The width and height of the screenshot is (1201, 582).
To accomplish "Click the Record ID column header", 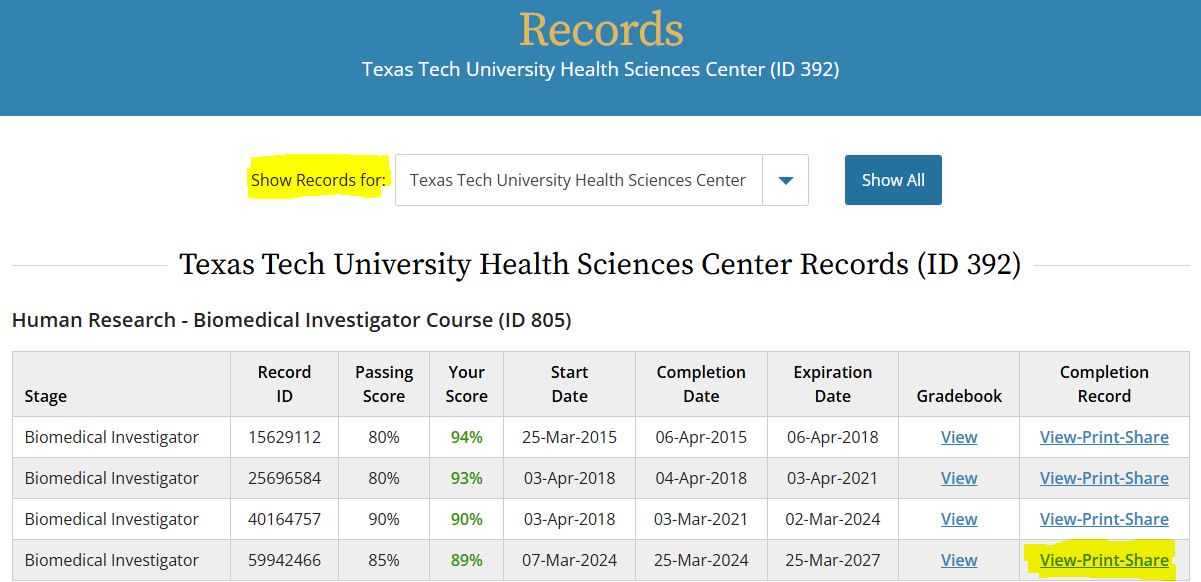I will (285, 384).
